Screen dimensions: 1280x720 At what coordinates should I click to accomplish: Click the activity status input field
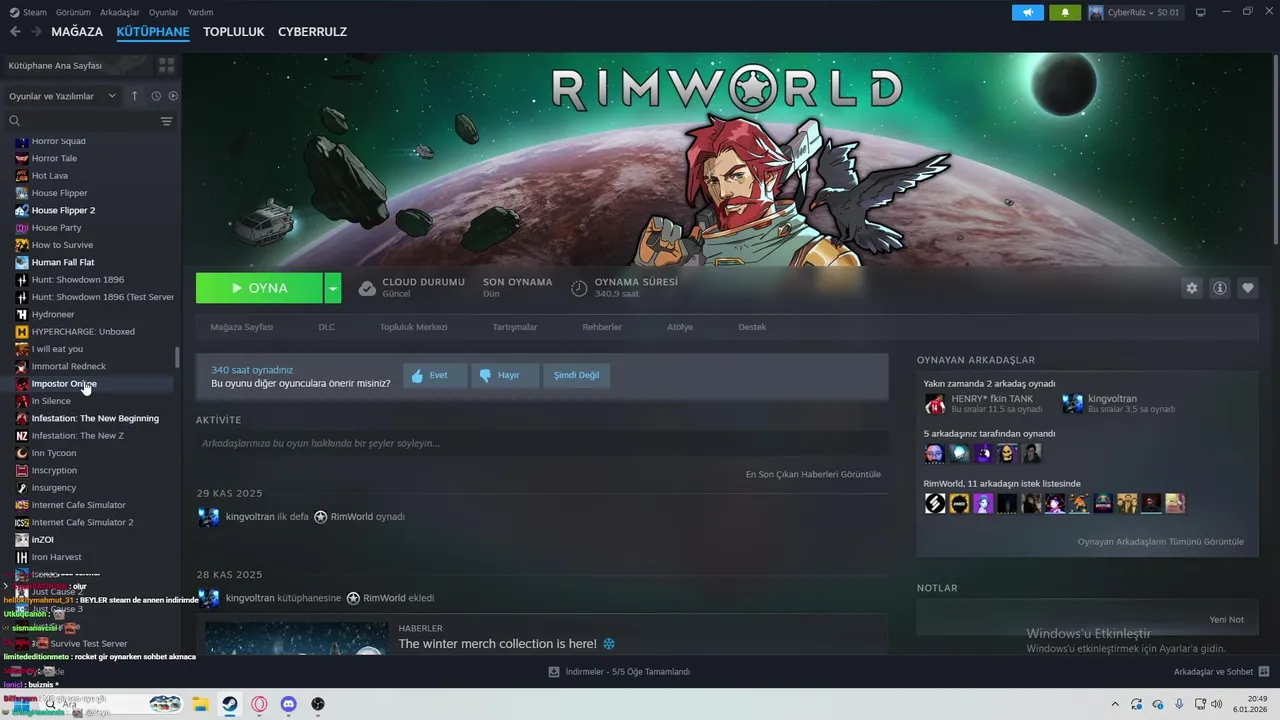coord(542,443)
